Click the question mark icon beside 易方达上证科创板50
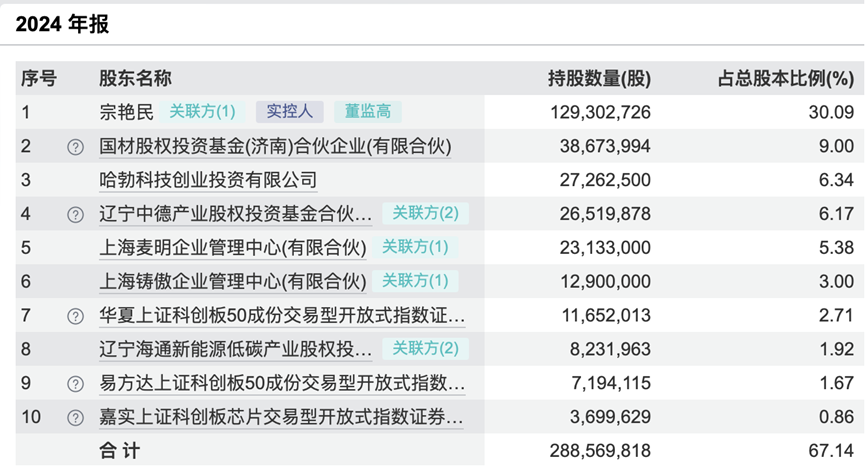This screenshot has height=466, width=865. (x=76, y=384)
